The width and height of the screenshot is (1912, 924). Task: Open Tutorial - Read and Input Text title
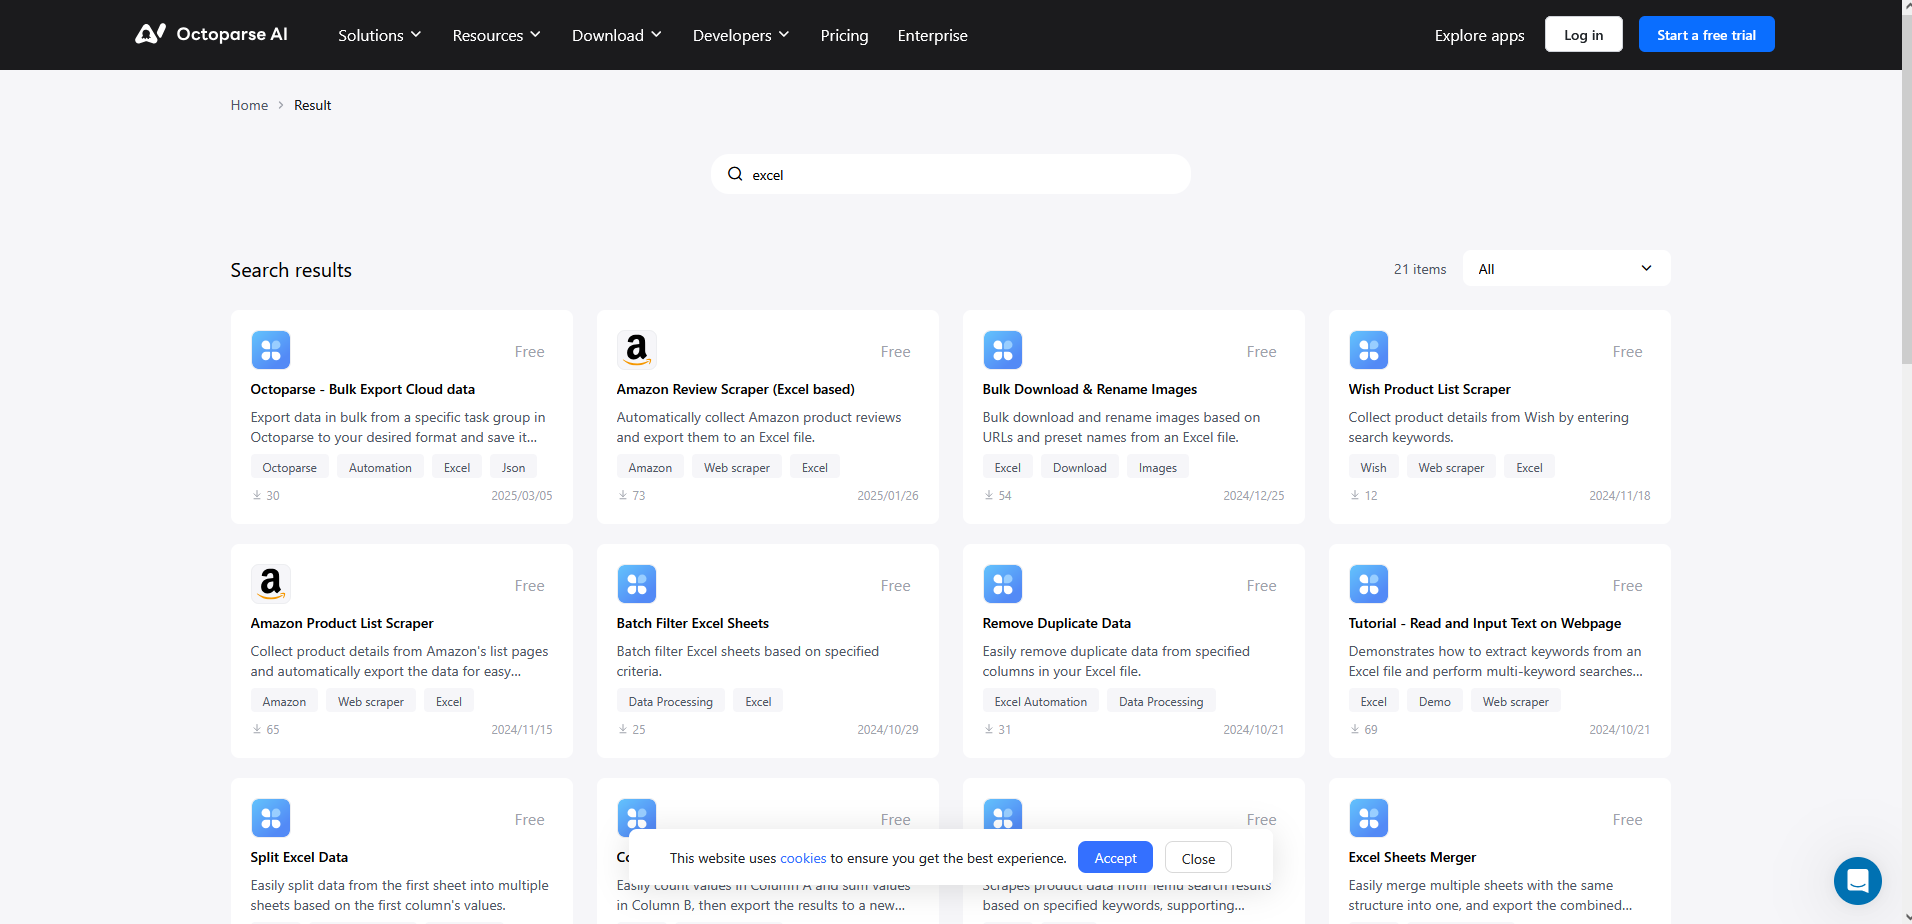point(1484,623)
